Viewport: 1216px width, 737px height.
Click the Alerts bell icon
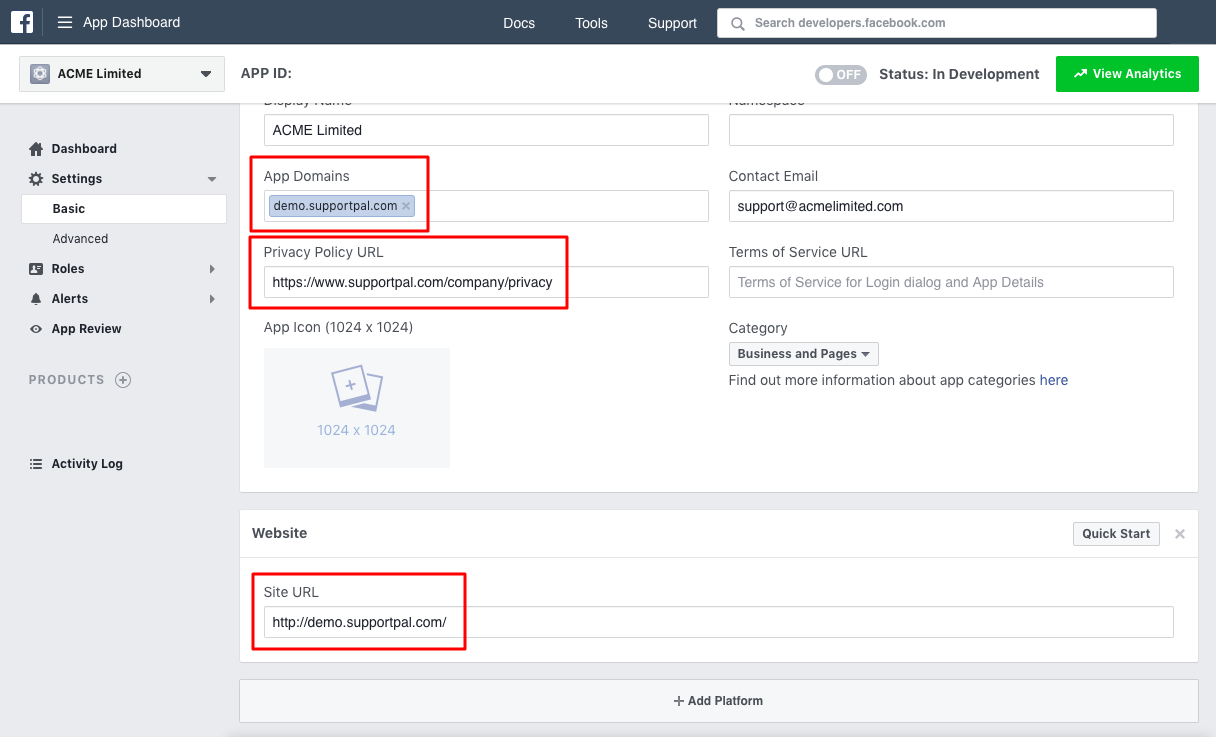click(x=36, y=299)
